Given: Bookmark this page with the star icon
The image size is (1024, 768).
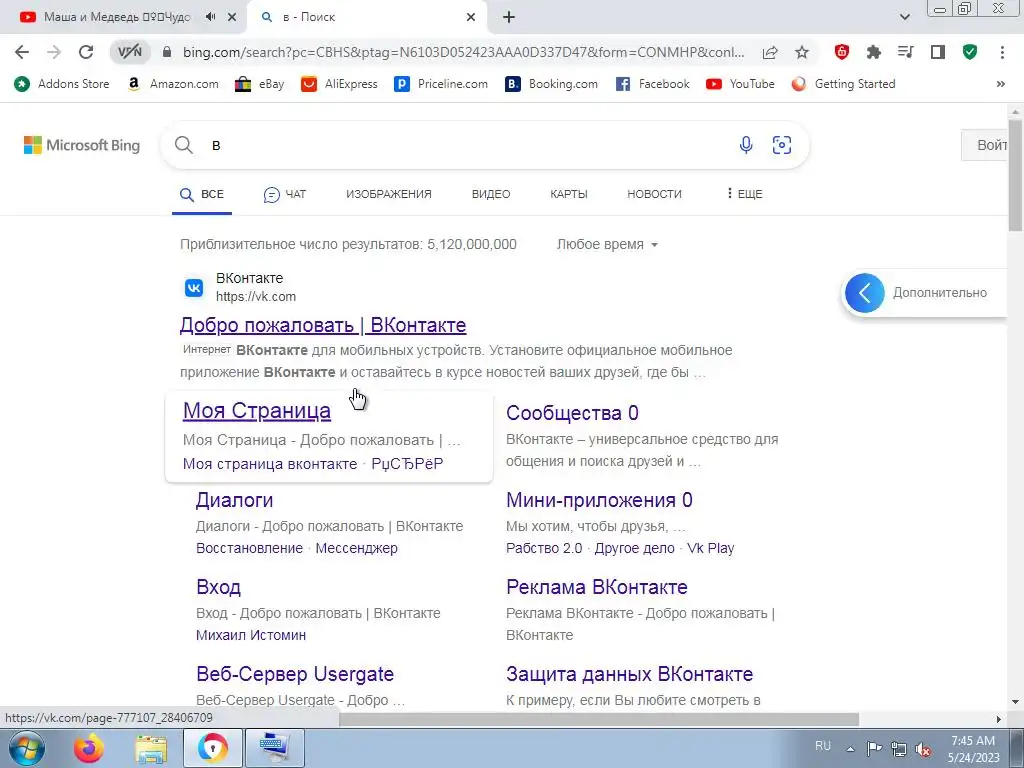Looking at the screenshot, I should (x=802, y=52).
